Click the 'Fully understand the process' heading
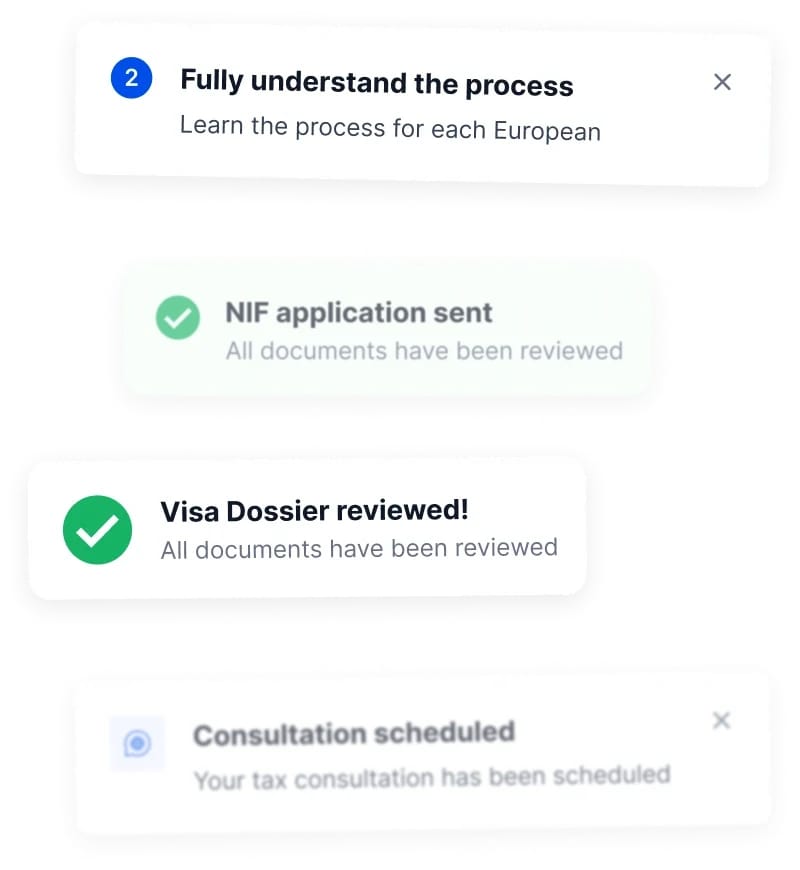 (376, 83)
